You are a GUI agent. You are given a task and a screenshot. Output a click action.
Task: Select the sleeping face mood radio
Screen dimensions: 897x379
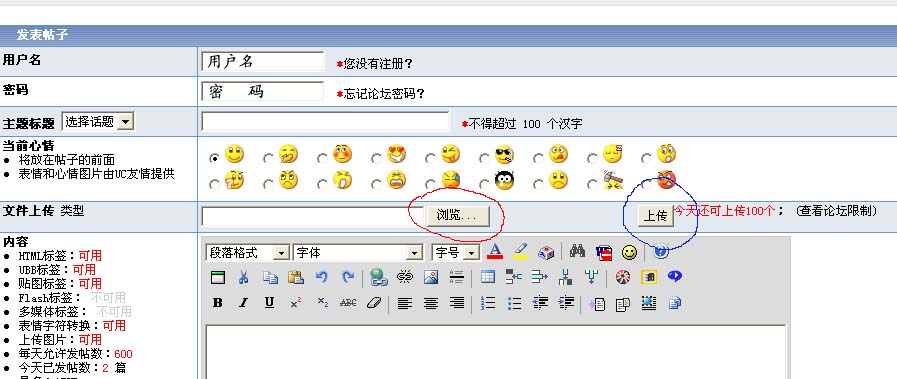(x=592, y=158)
